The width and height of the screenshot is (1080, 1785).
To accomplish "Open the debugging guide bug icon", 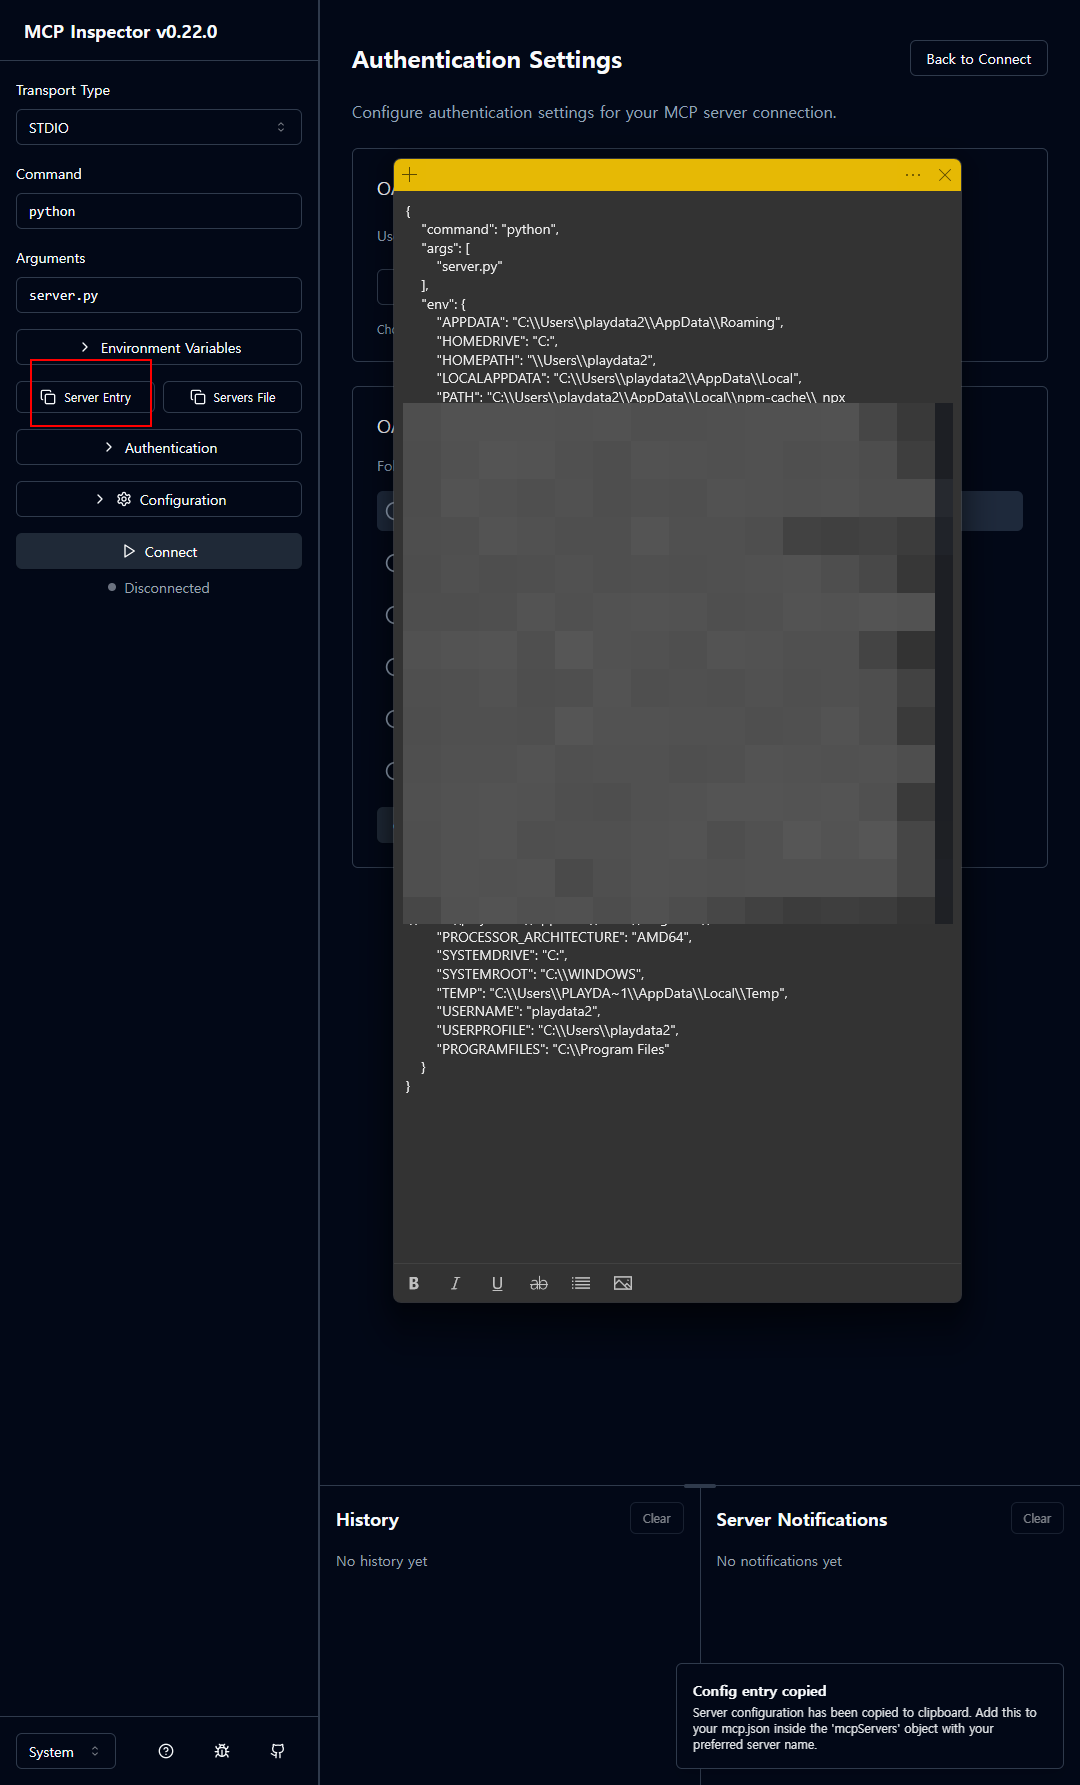I will coord(222,1751).
